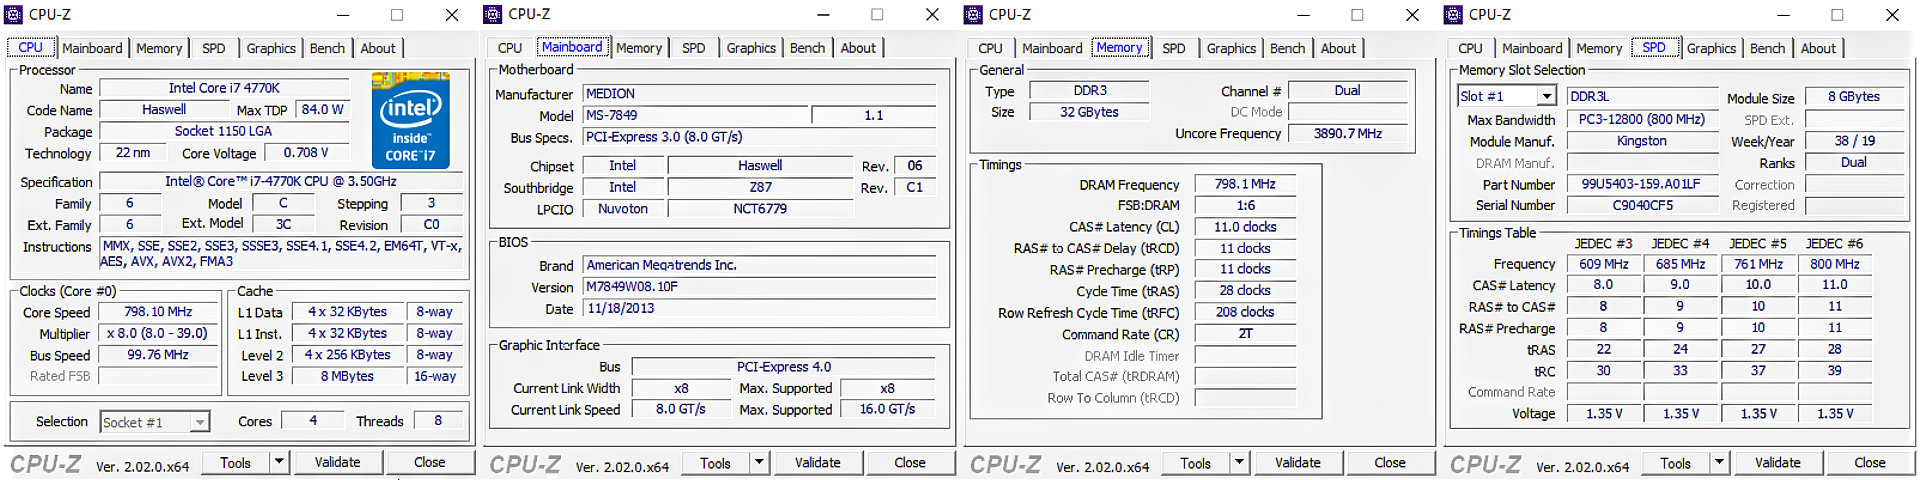
Task: Click the Core Voltage value 0.708 V
Action: (306, 153)
